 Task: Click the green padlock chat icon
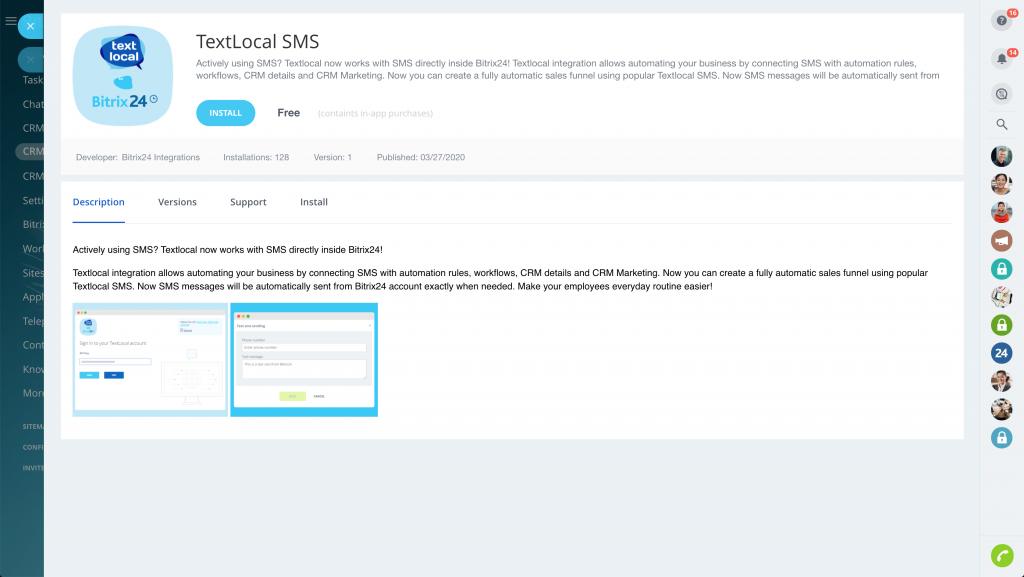coord(1001,325)
